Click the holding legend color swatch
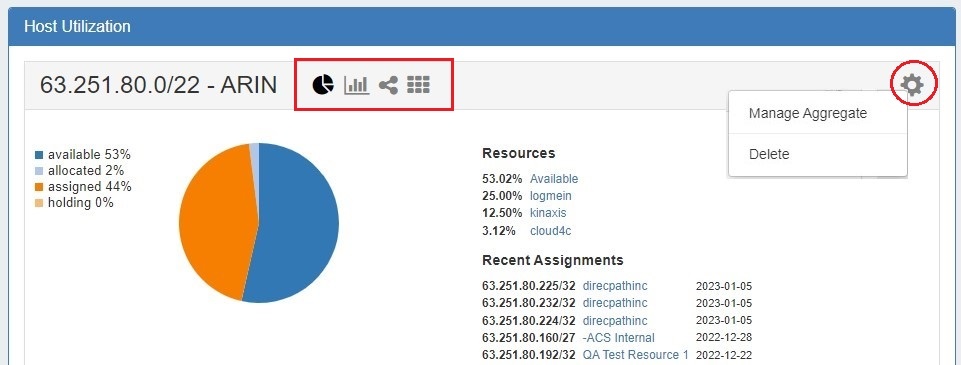961x365 pixels. pos(39,203)
